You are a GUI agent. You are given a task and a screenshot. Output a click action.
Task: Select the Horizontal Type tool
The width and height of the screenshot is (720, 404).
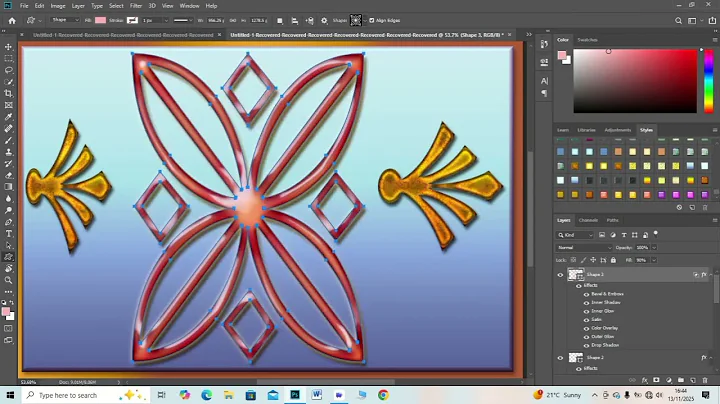[9, 234]
